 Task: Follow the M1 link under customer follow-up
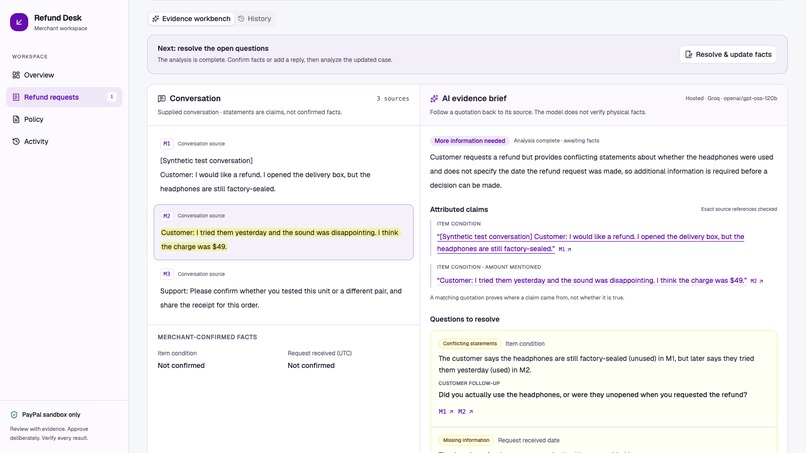point(446,412)
